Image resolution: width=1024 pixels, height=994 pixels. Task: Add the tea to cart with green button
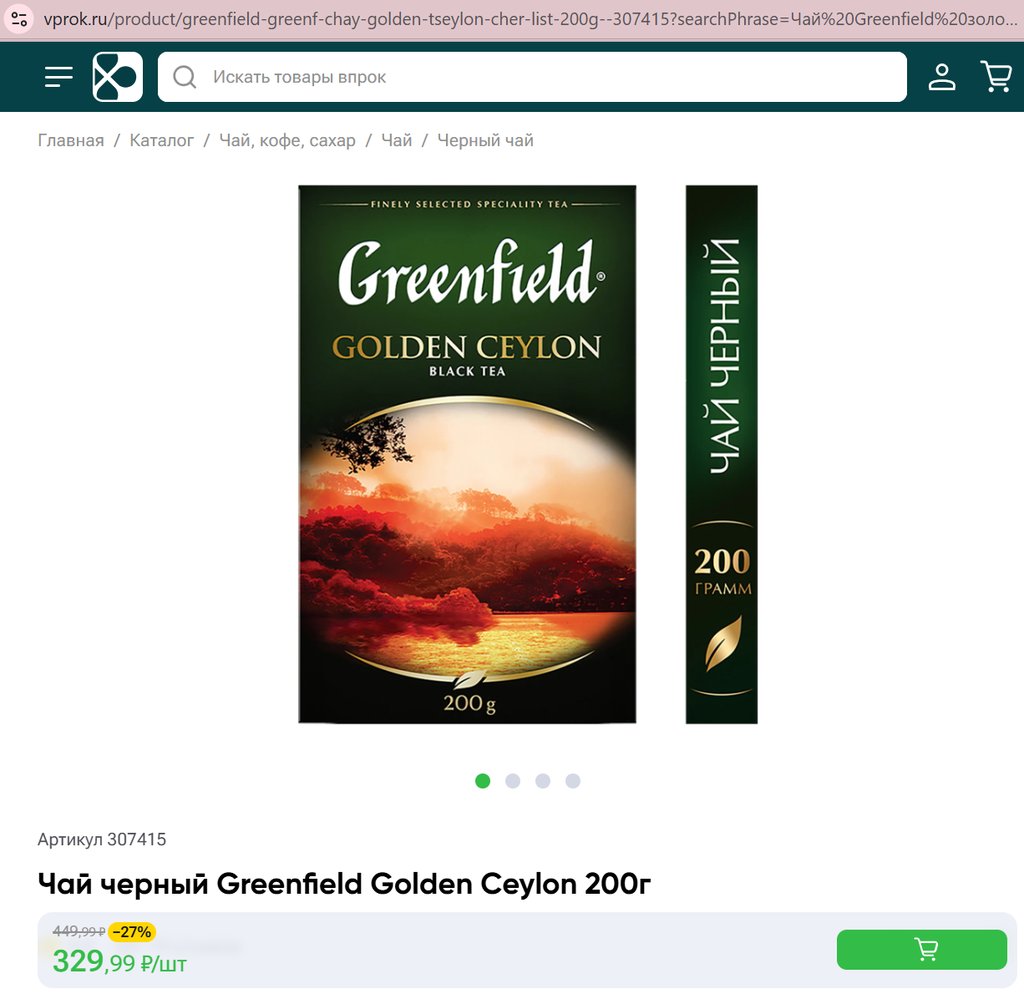point(921,949)
